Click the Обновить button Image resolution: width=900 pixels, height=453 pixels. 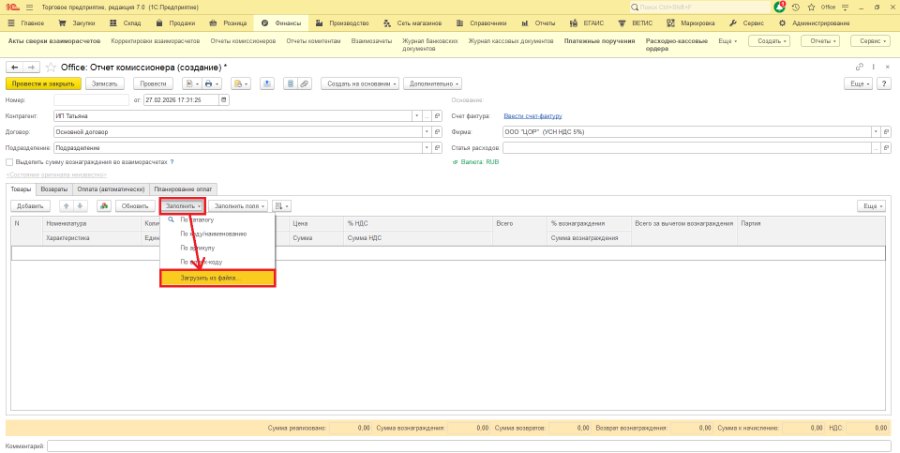[x=135, y=206]
